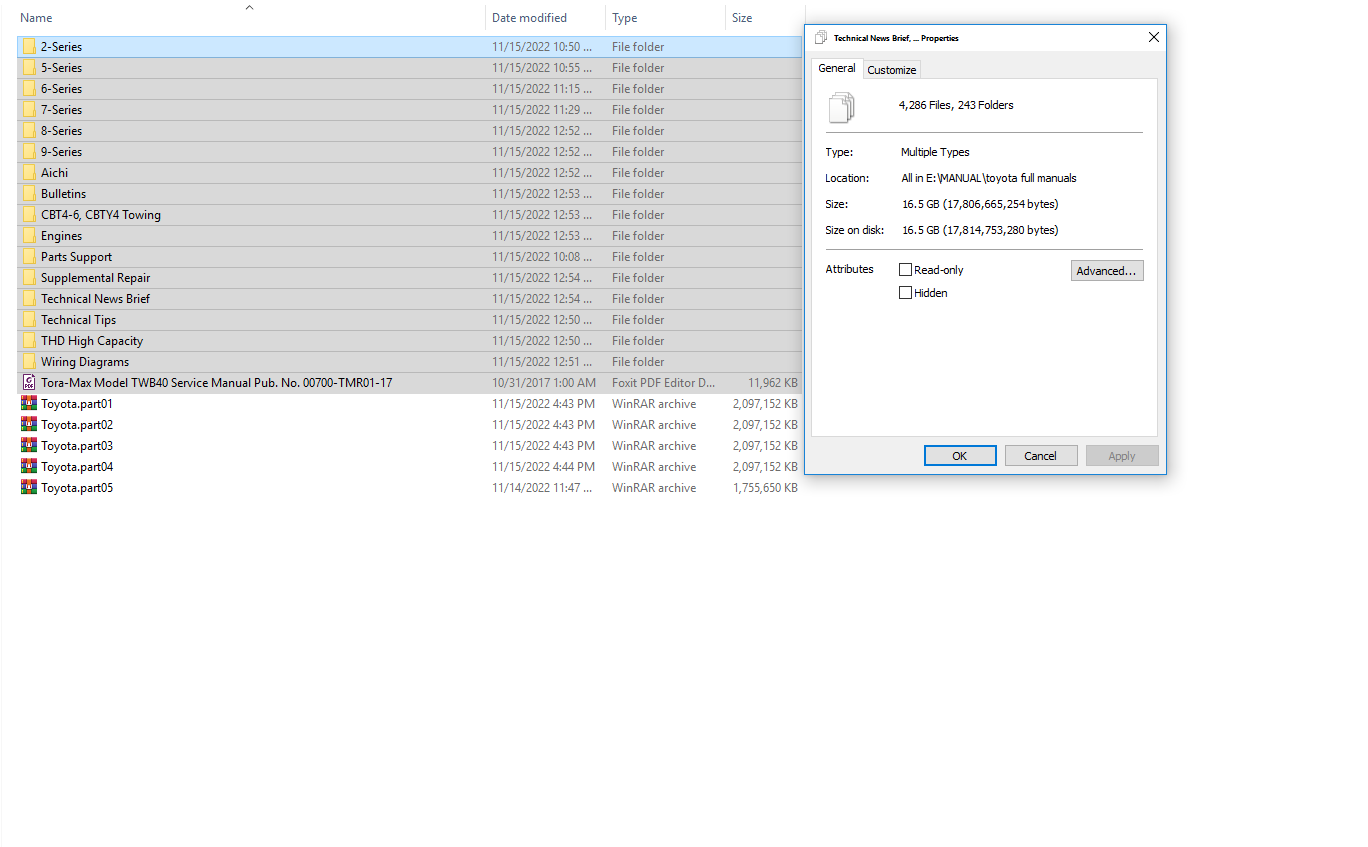Click the Engines folder icon
1368x847 pixels.
[x=29, y=236]
